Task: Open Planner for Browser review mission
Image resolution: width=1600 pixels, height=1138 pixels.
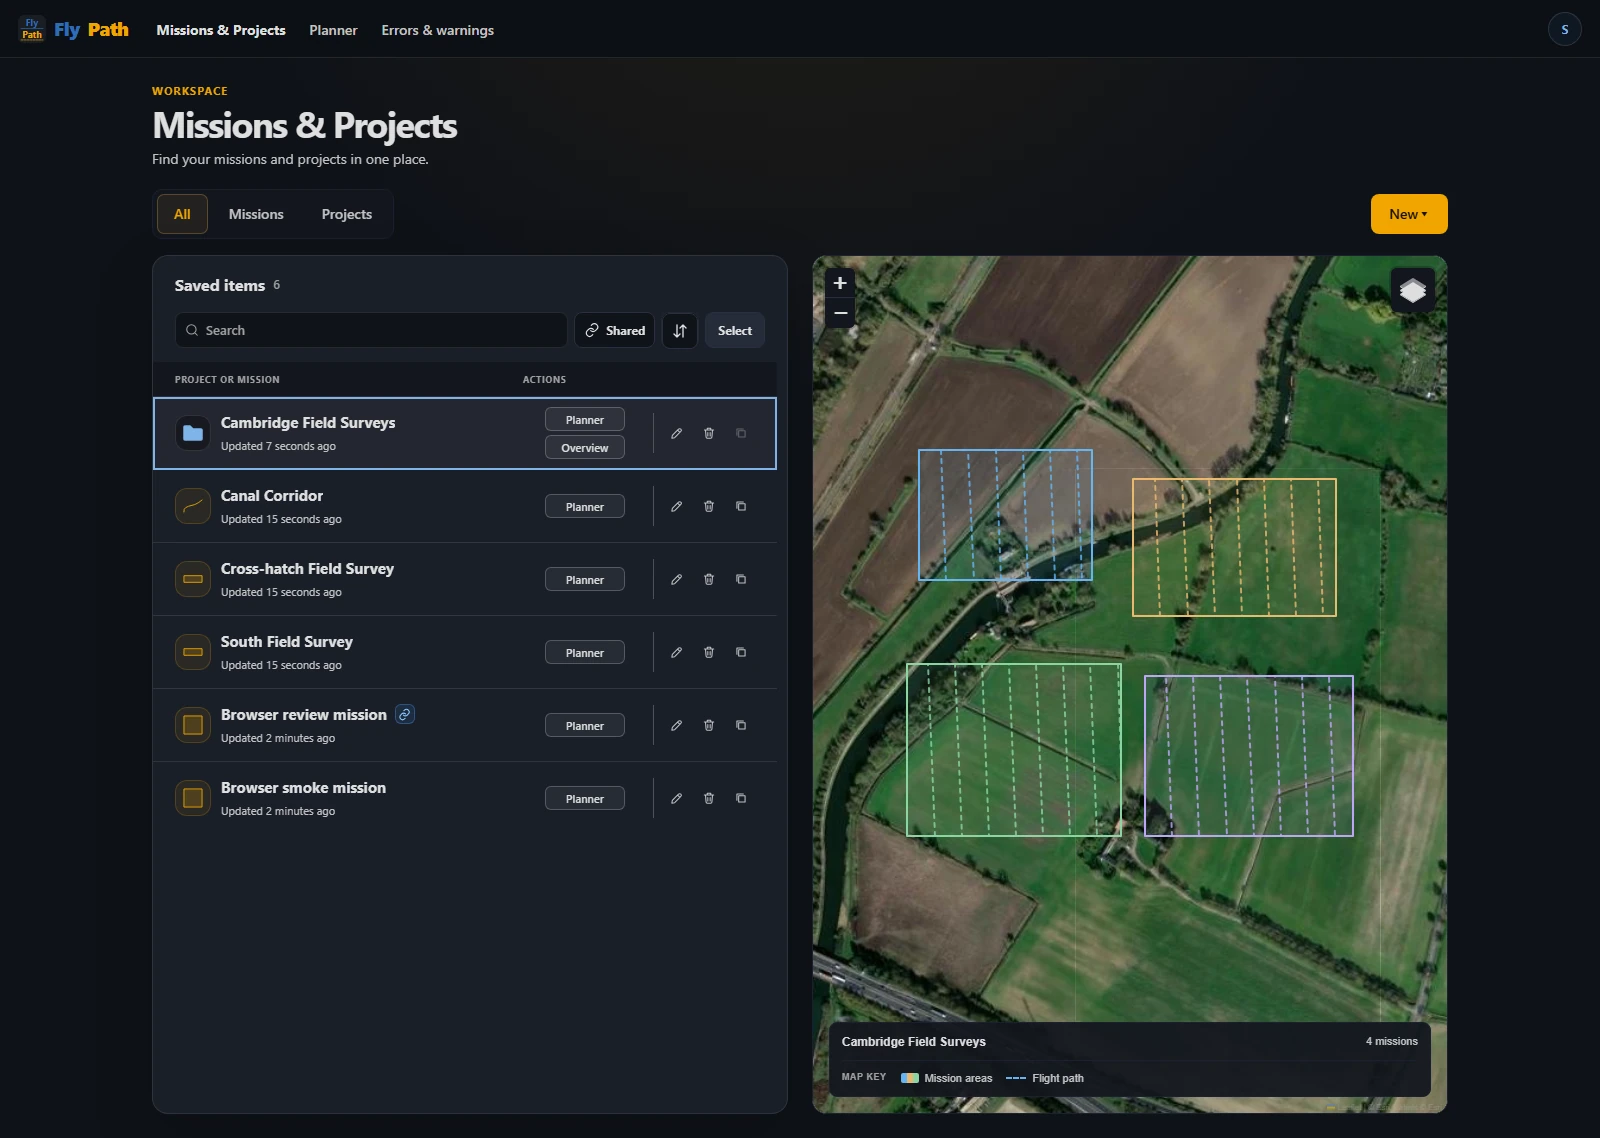Action: click(585, 726)
